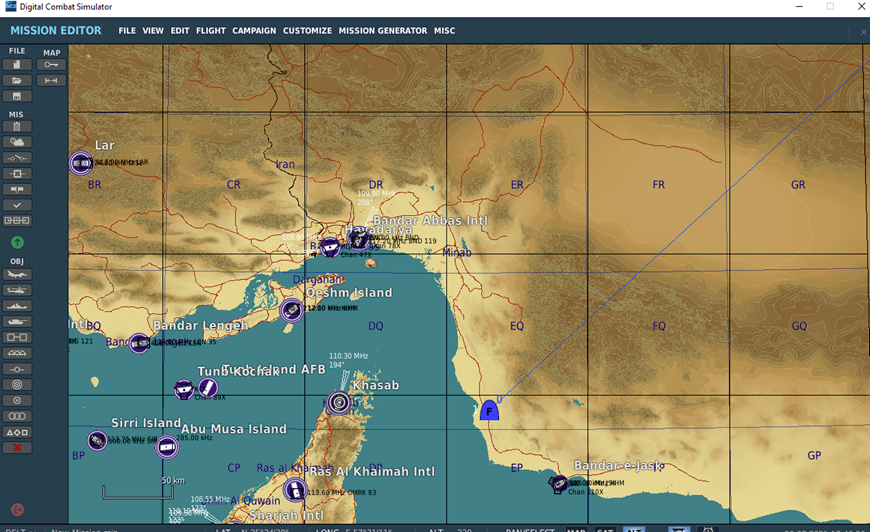The image size is (870, 532).
Task: Open mission options checkmark icon
Action: pos(17,205)
